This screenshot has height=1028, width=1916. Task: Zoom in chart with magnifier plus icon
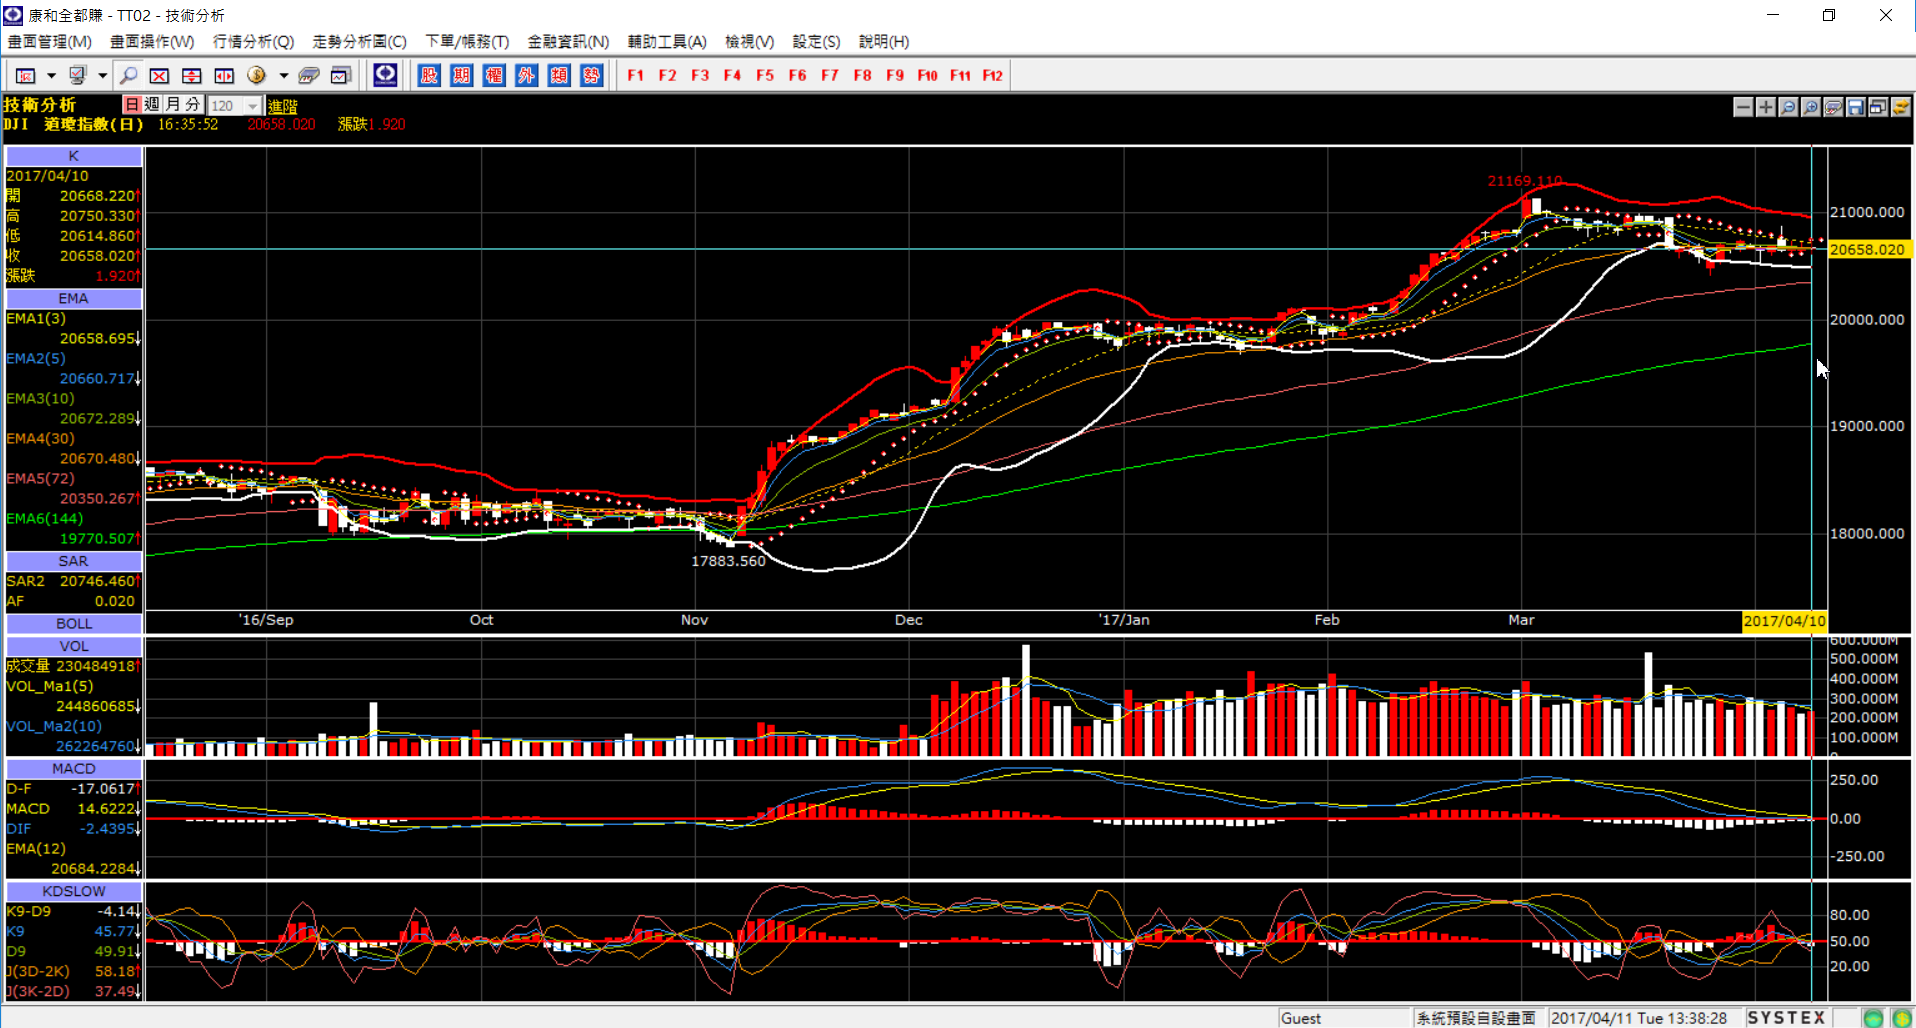pyautogui.click(x=1811, y=107)
